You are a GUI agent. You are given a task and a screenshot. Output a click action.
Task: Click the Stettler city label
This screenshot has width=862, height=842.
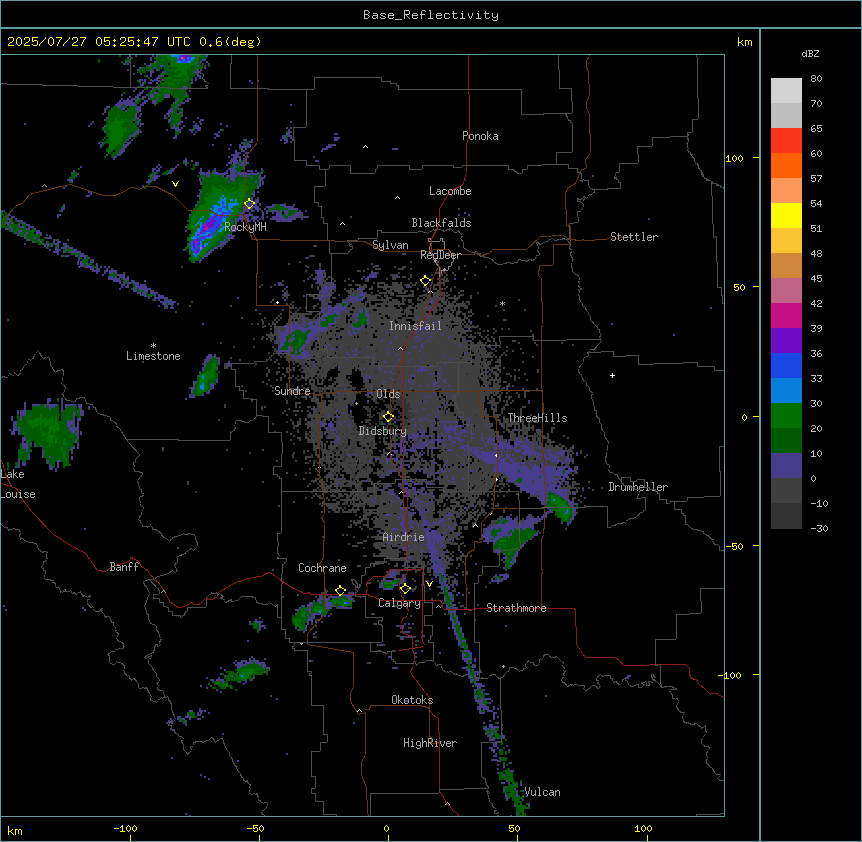(x=634, y=237)
